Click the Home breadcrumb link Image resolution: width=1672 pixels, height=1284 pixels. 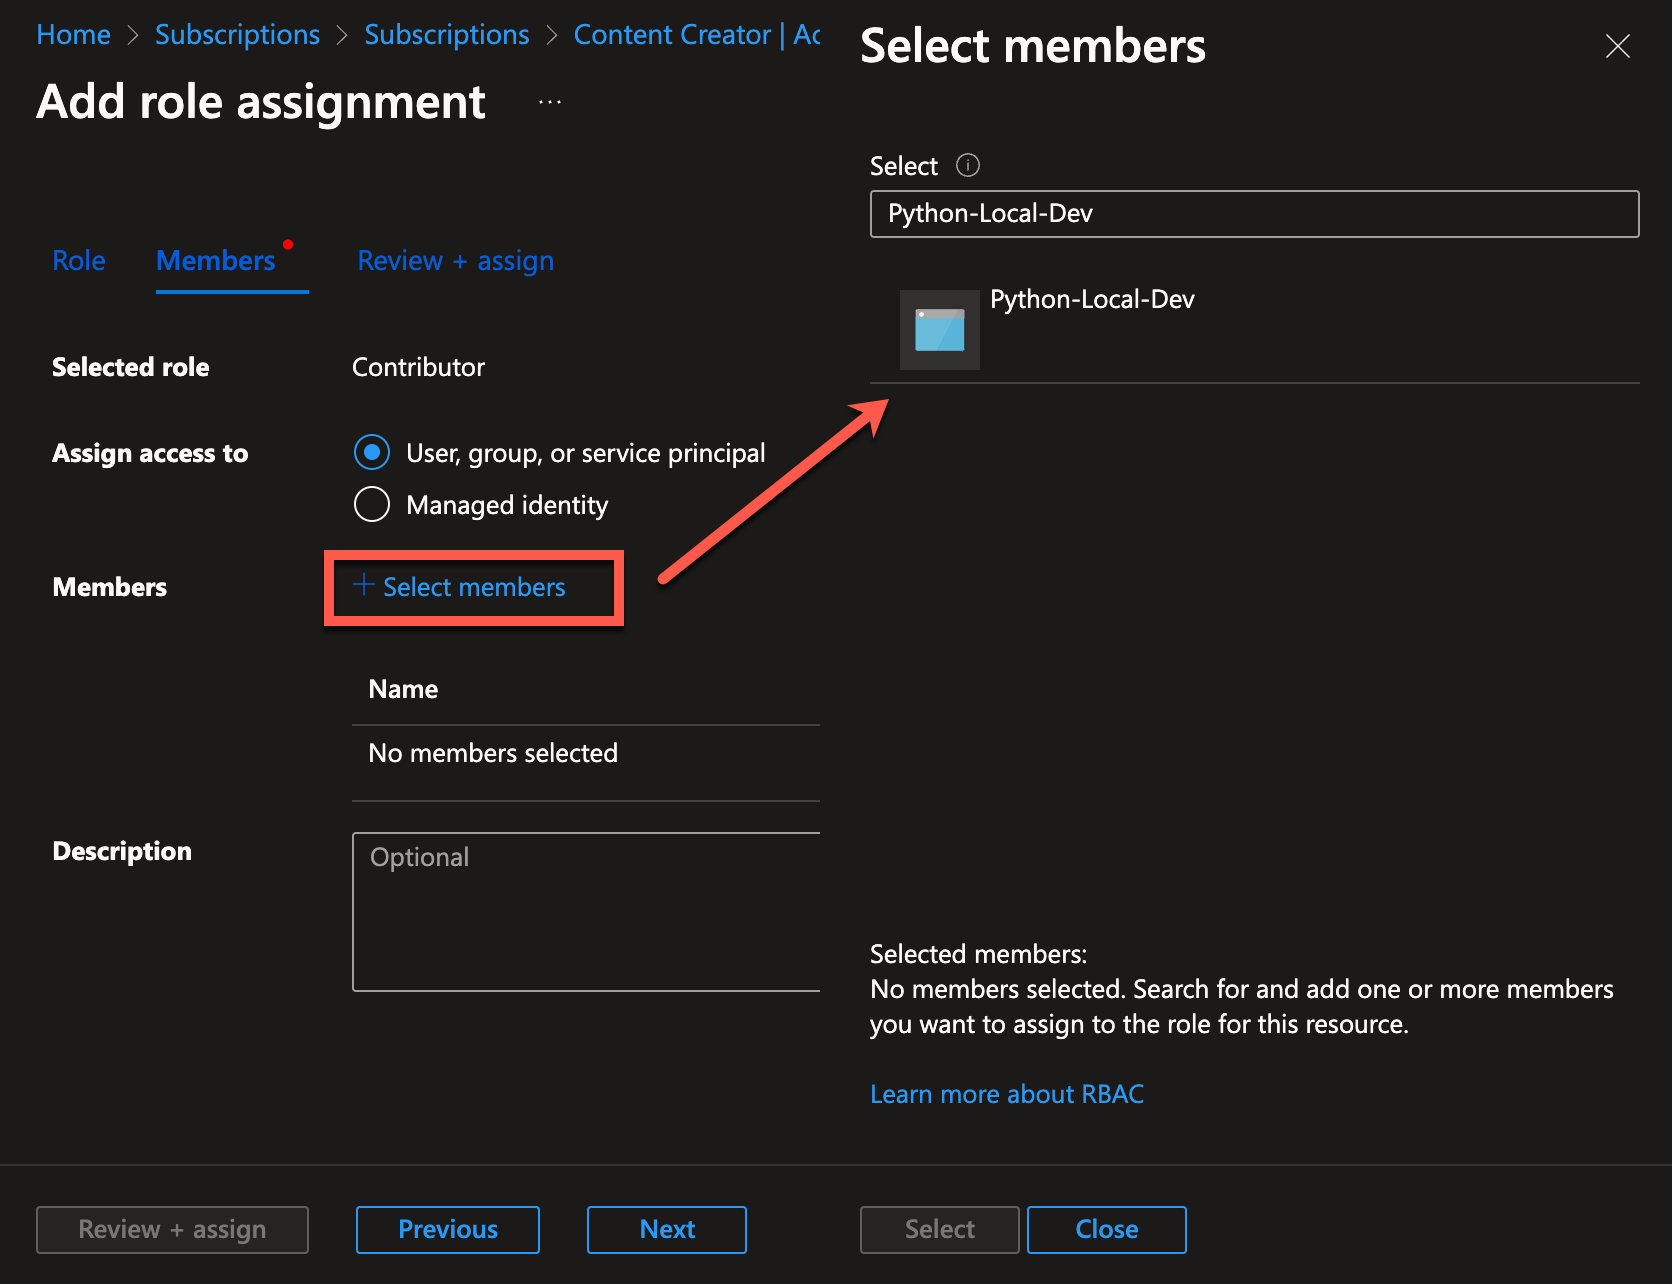point(73,35)
